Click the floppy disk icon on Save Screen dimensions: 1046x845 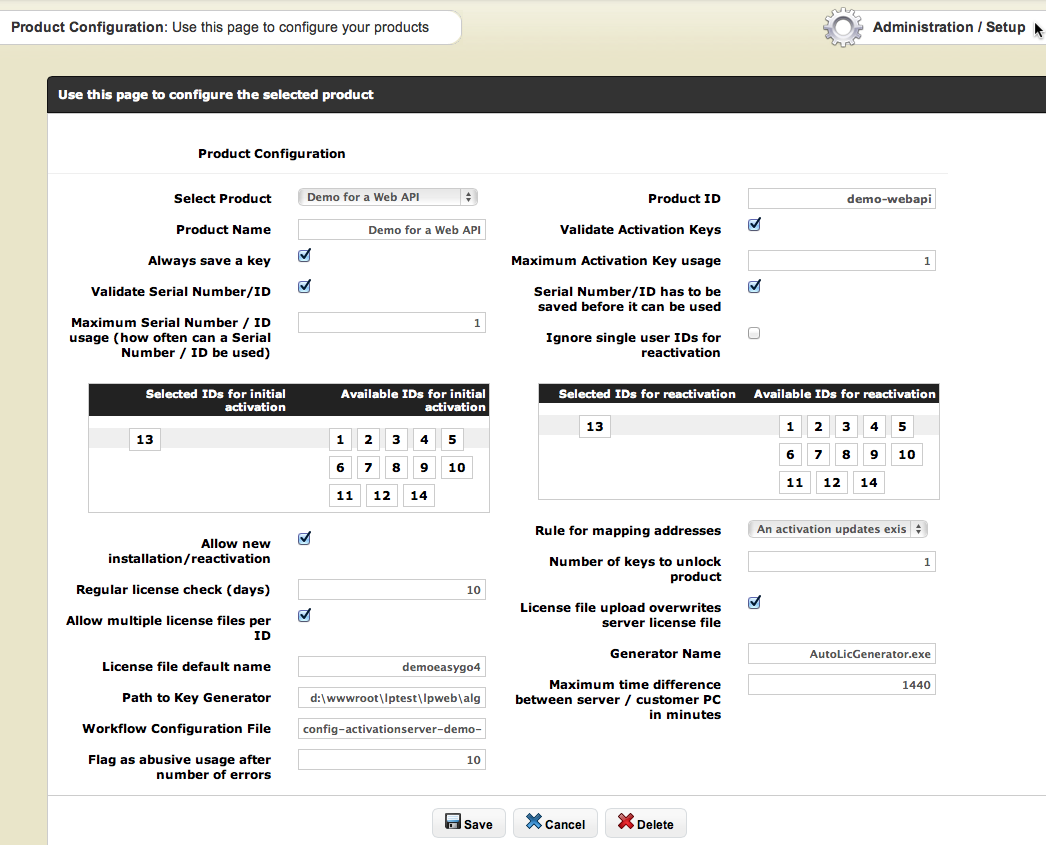tap(453, 822)
